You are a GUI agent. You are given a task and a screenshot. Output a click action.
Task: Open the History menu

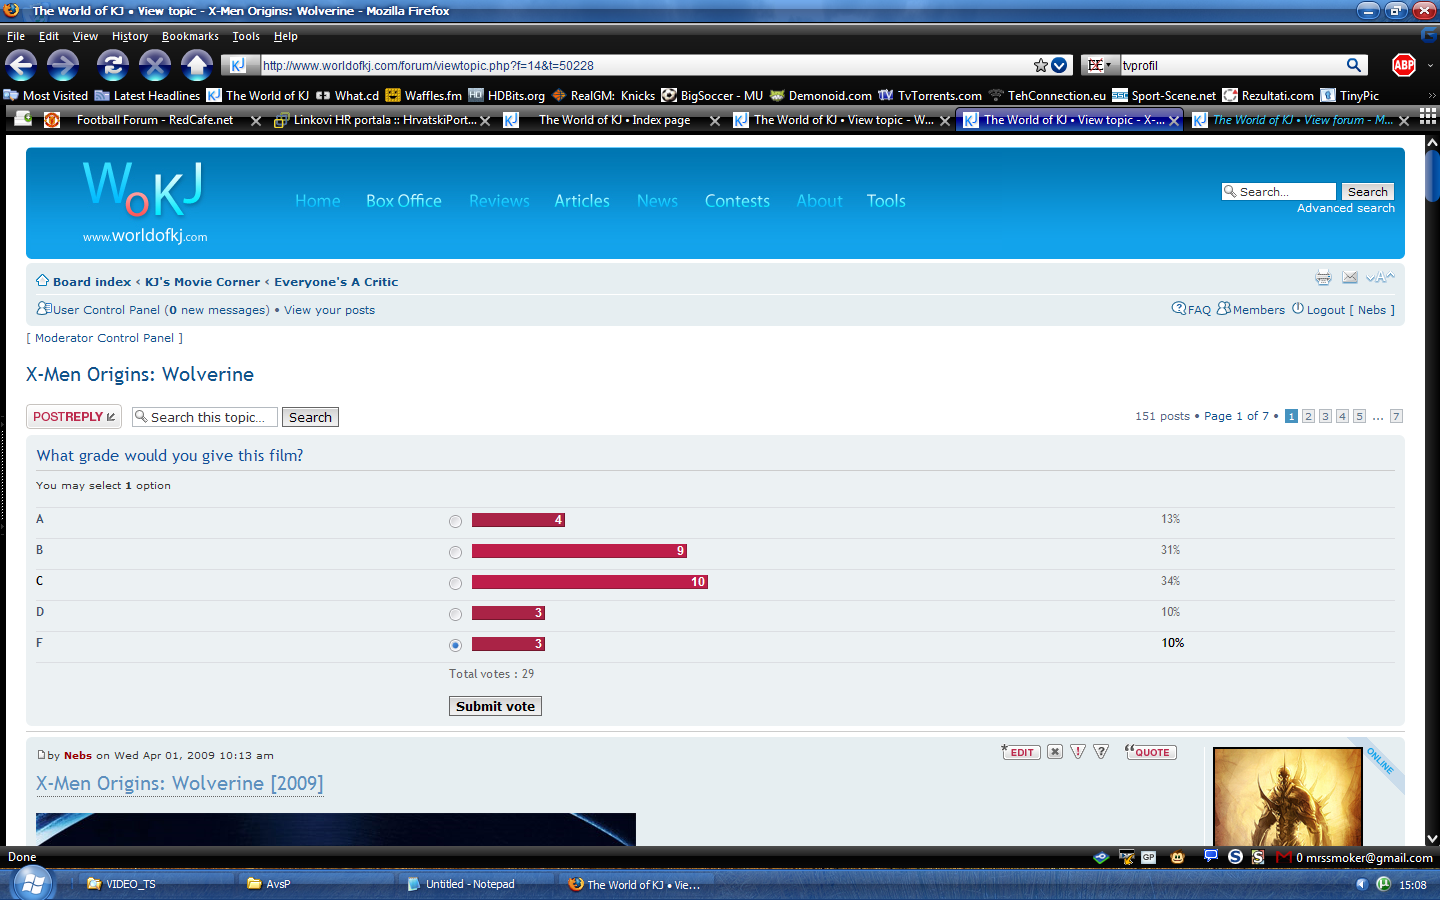(130, 36)
